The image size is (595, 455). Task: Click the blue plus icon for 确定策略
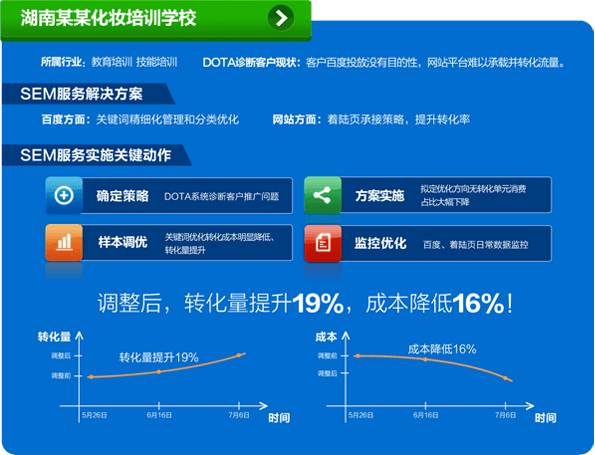coord(64,195)
